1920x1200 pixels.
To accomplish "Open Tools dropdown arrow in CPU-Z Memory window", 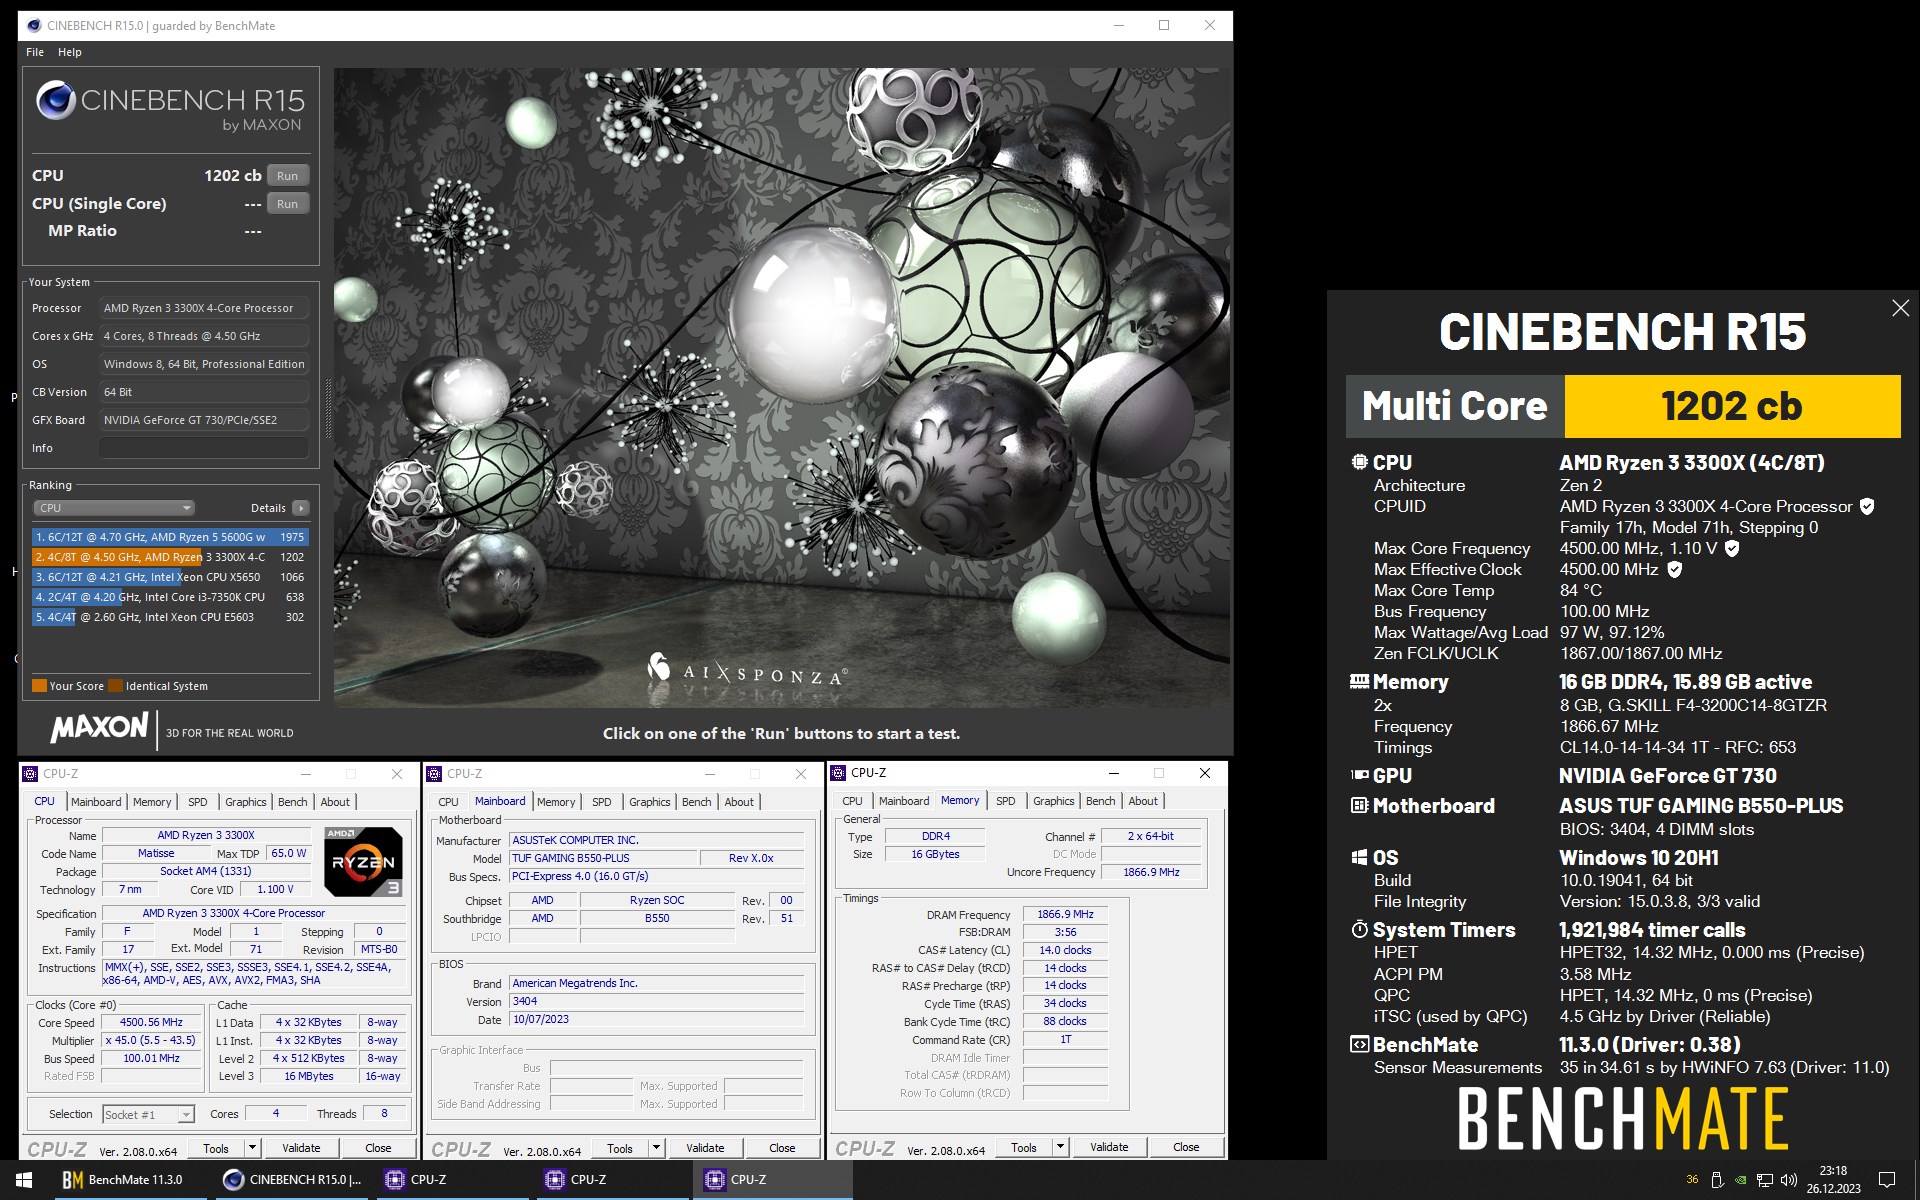I will pyautogui.click(x=1061, y=1147).
